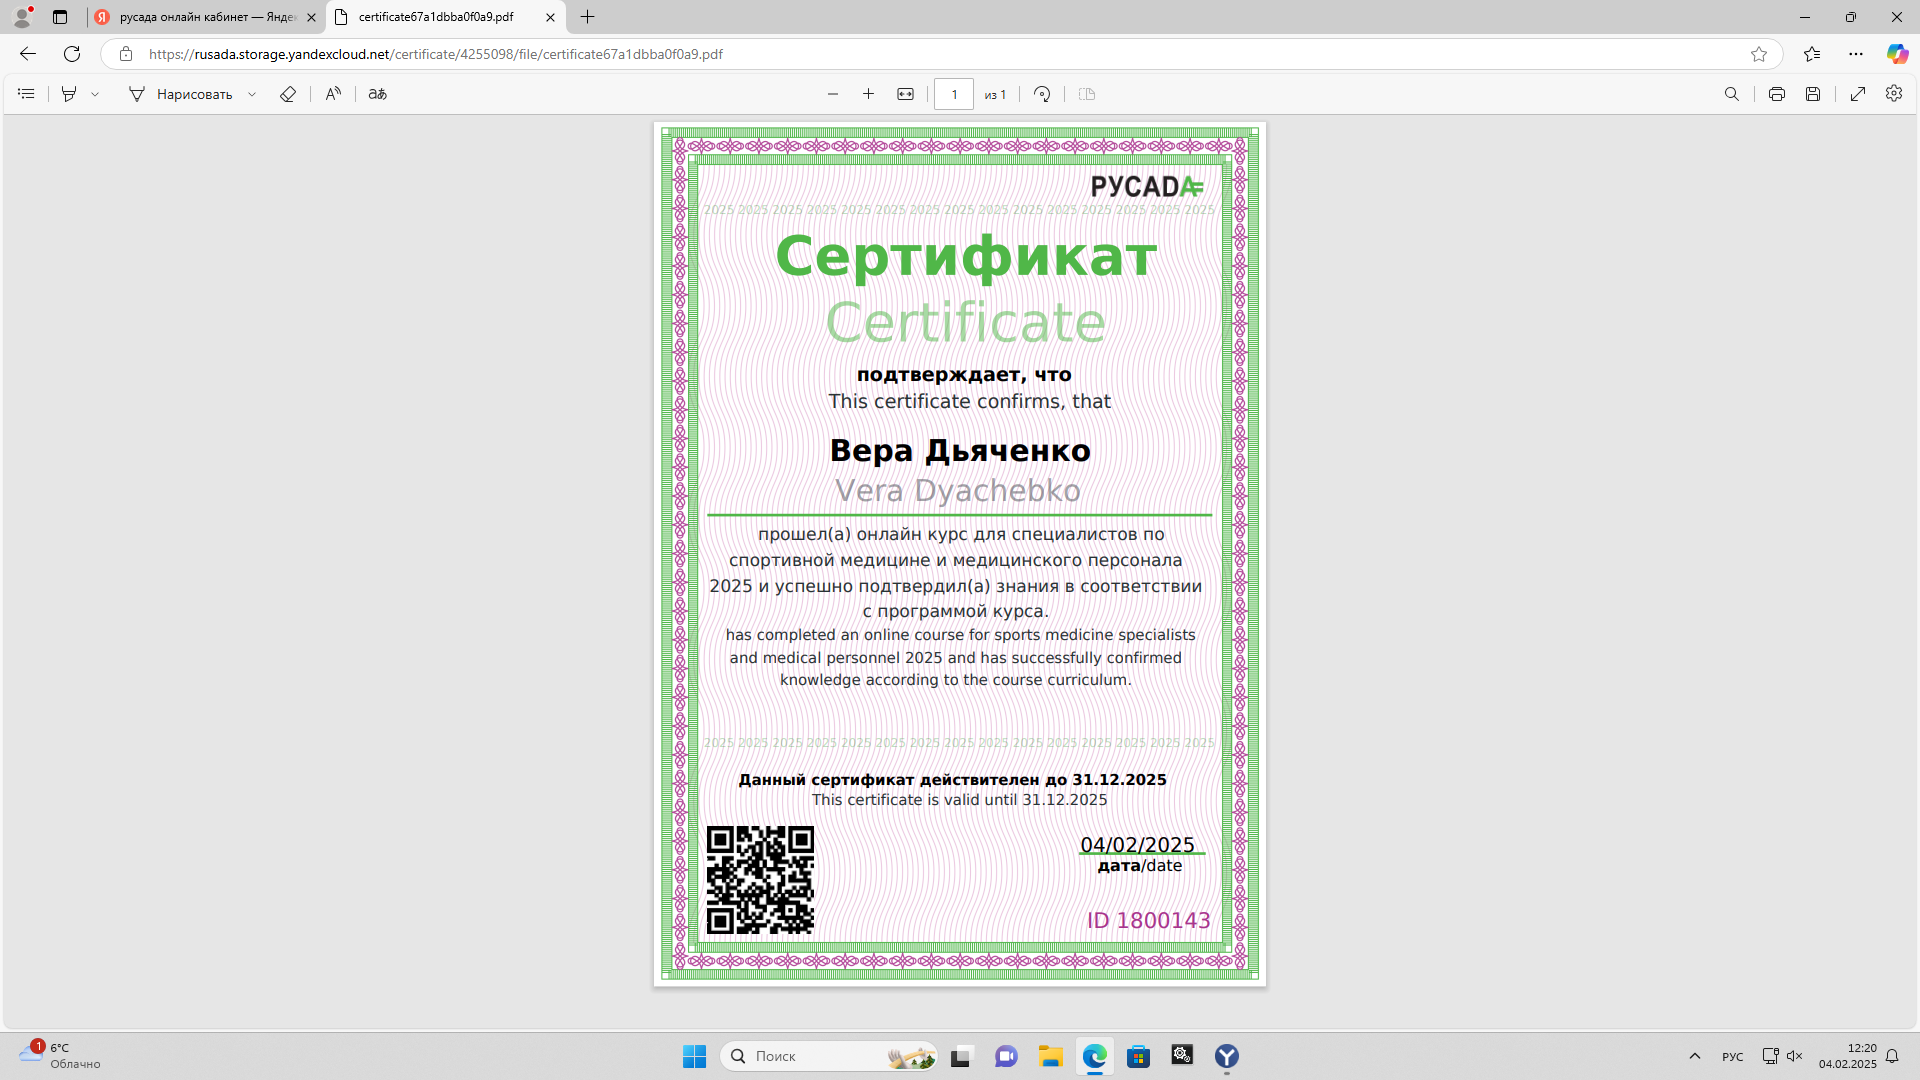
Task: Start the Read aloud tool
Action: pos(333,94)
